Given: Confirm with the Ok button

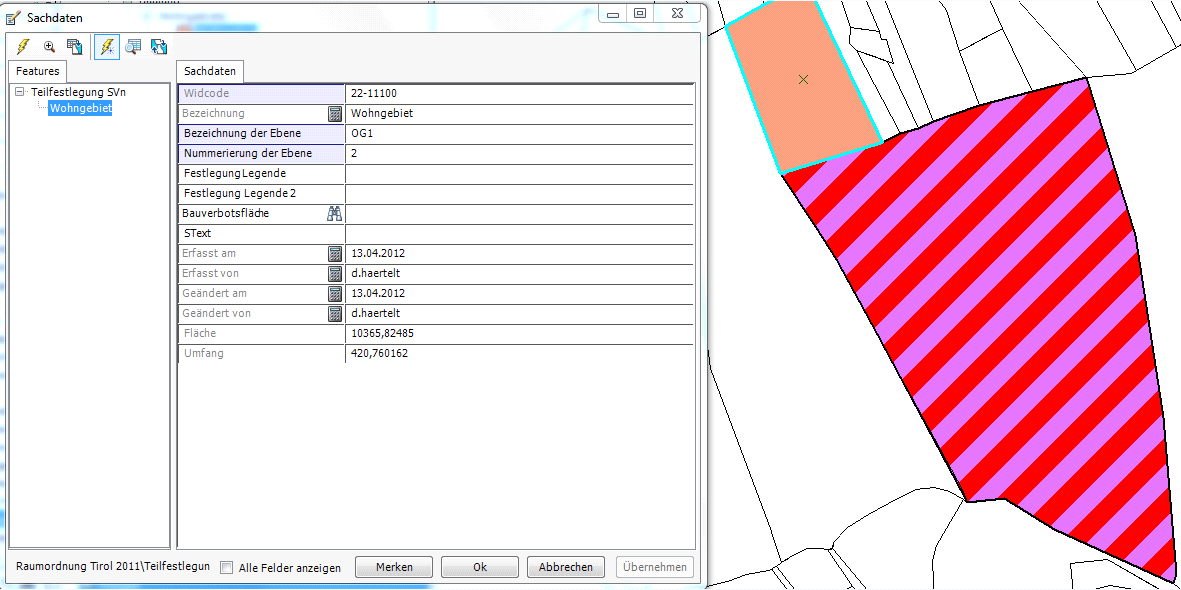Looking at the screenshot, I should point(479,567).
